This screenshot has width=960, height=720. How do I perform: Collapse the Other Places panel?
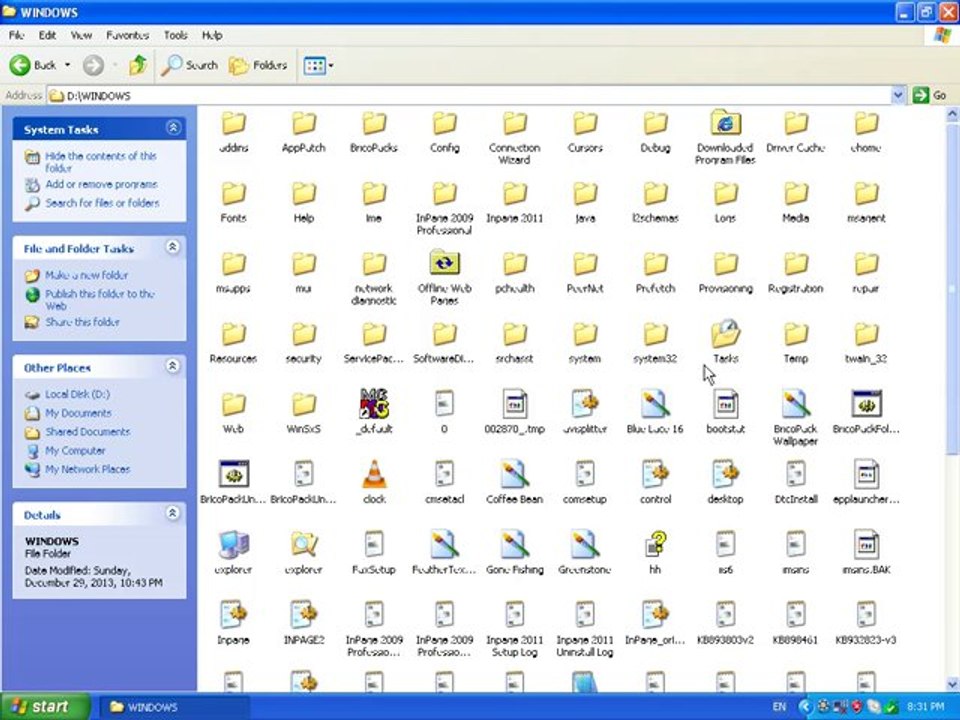pyautogui.click(x=173, y=366)
